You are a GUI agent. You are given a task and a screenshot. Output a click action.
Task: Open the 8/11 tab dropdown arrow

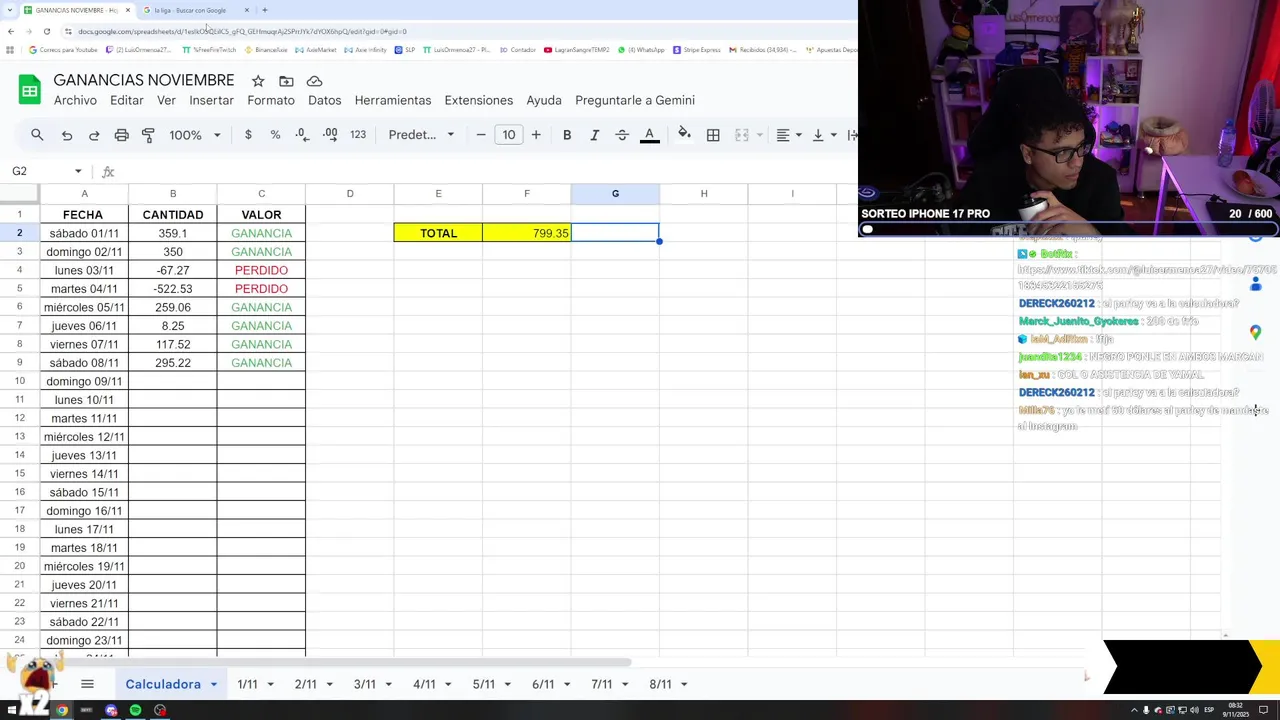coord(684,684)
